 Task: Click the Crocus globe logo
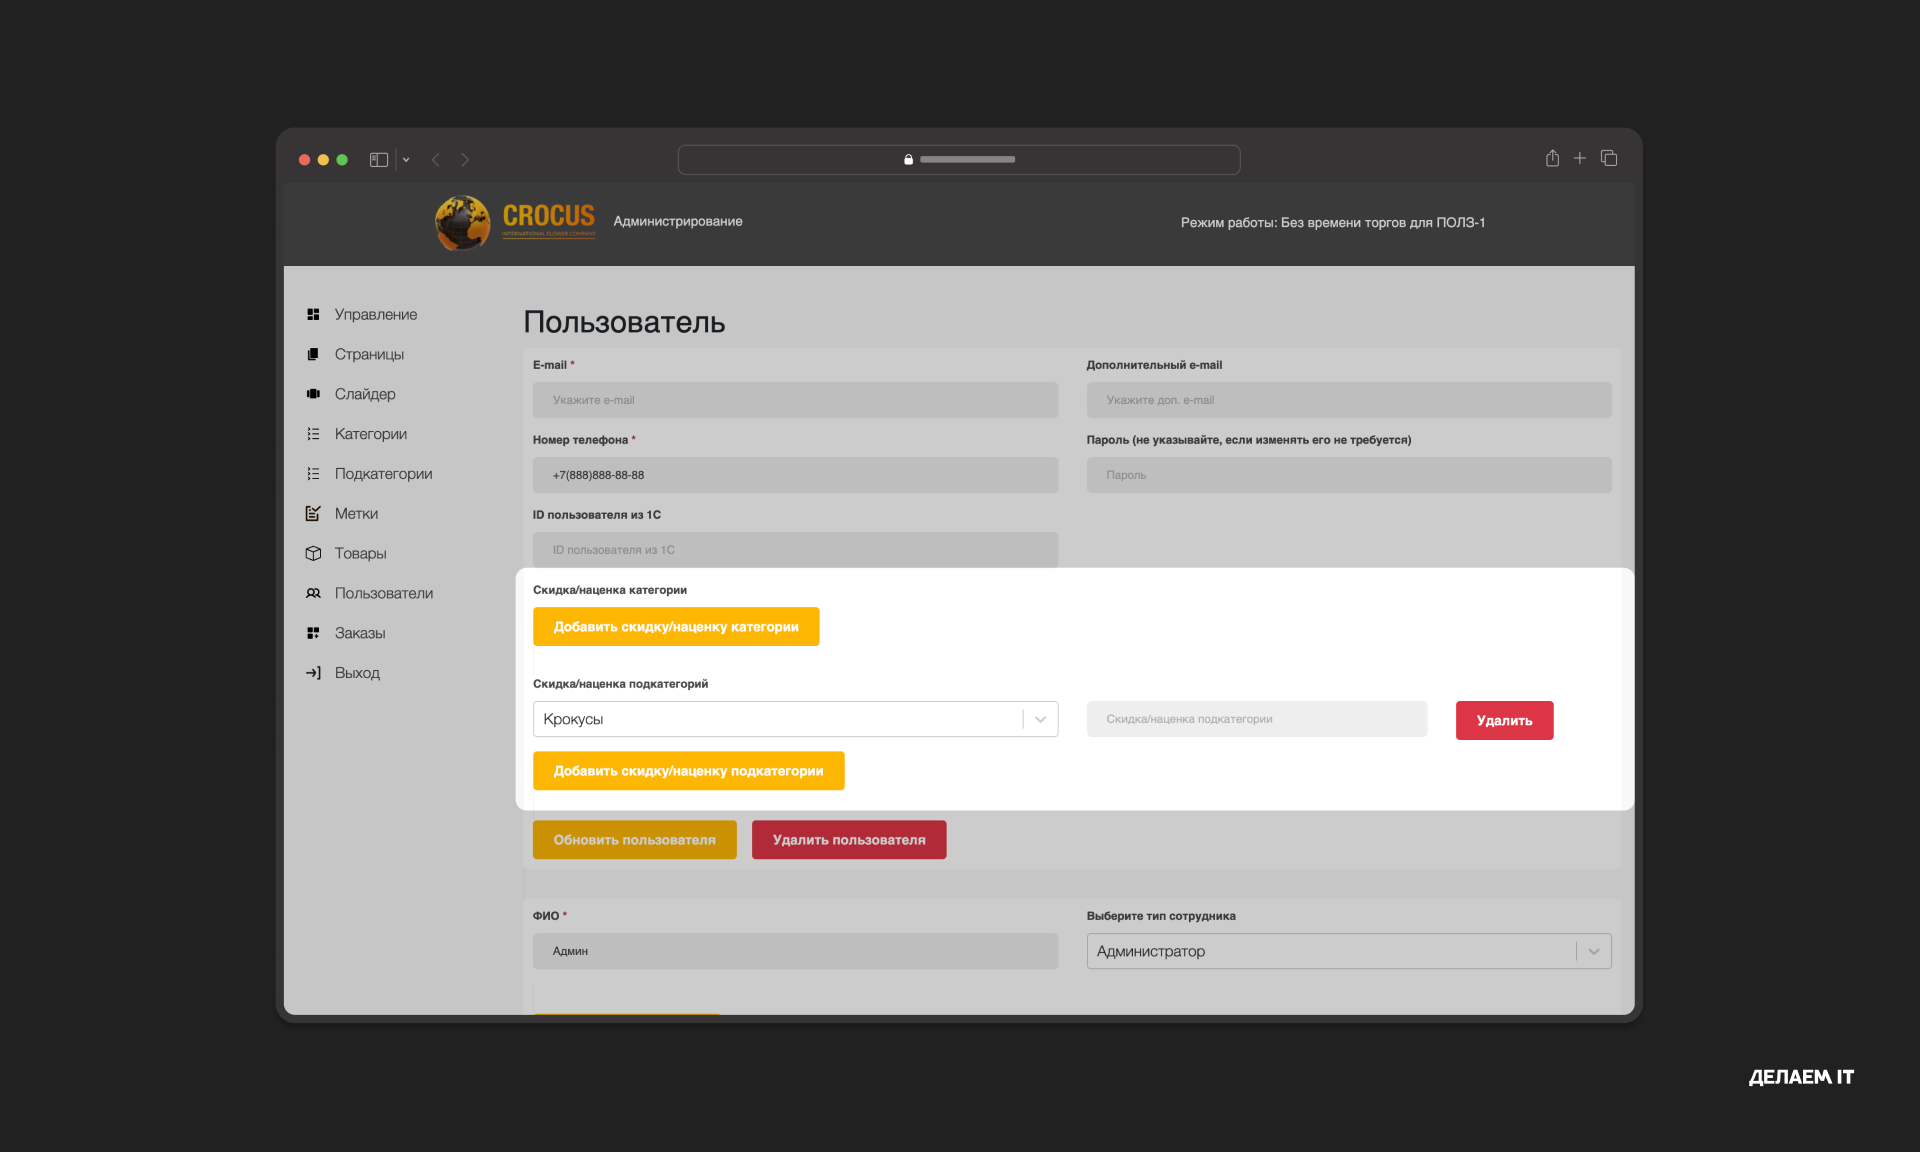tap(462, 222)
